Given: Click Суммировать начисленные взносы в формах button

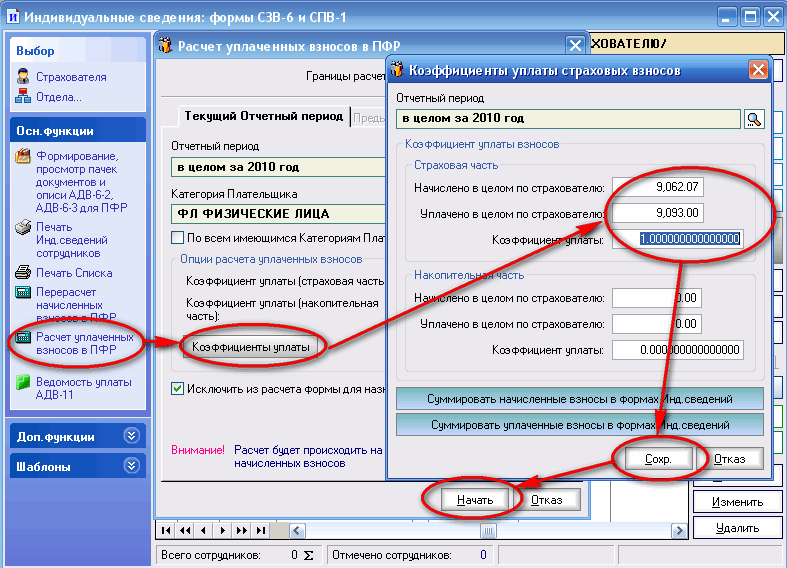Looking at the screenshot, I should tap(580, 399).
